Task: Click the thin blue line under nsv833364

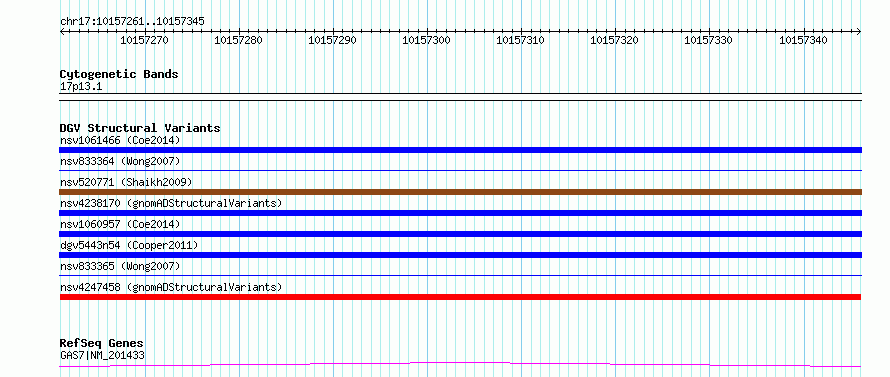Action: click(x=460, y=170)
